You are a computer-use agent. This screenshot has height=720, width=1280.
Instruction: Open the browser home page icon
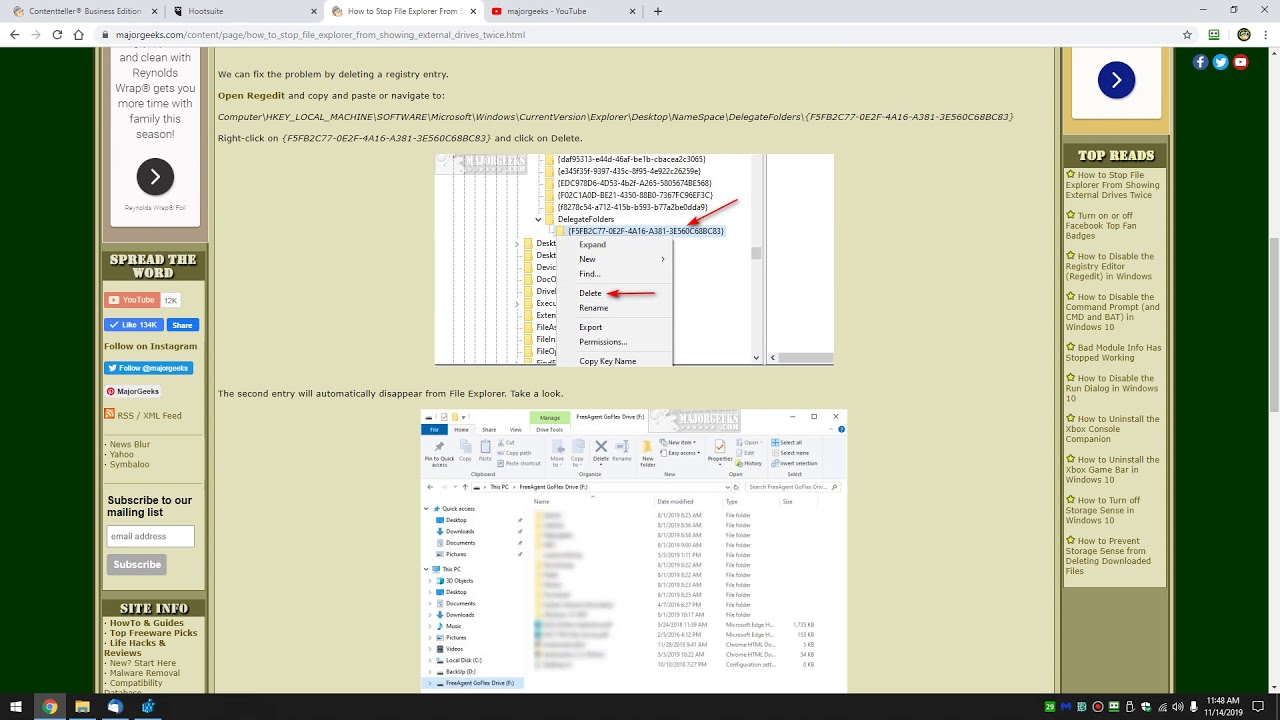click(79, 34)
